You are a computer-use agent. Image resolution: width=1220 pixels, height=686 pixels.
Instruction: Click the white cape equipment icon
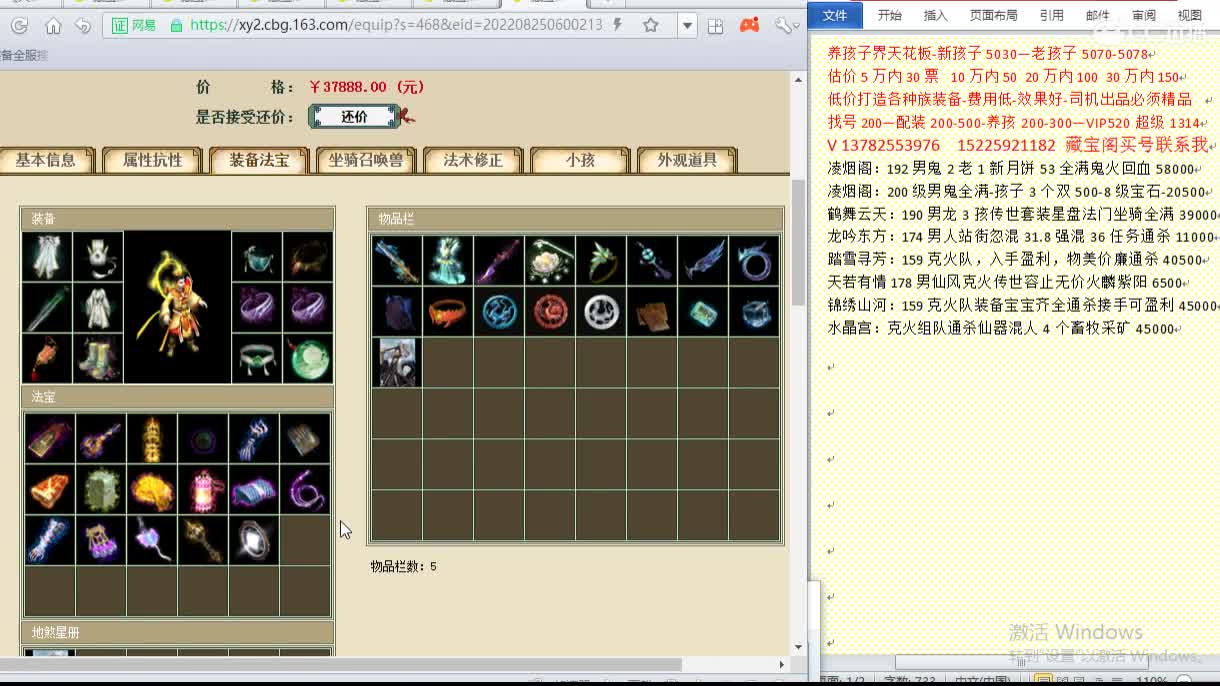point(47,257)
